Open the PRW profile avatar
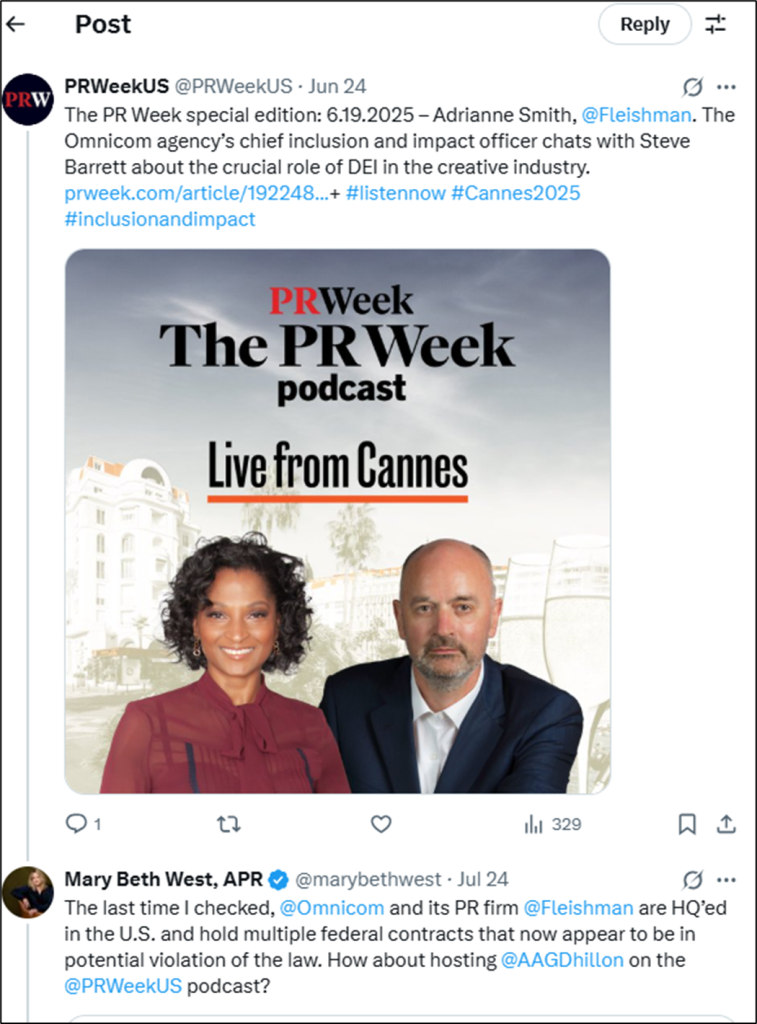Image resolution: width=757 pixels, height=1024 pixels. click(x=28, y=99)
